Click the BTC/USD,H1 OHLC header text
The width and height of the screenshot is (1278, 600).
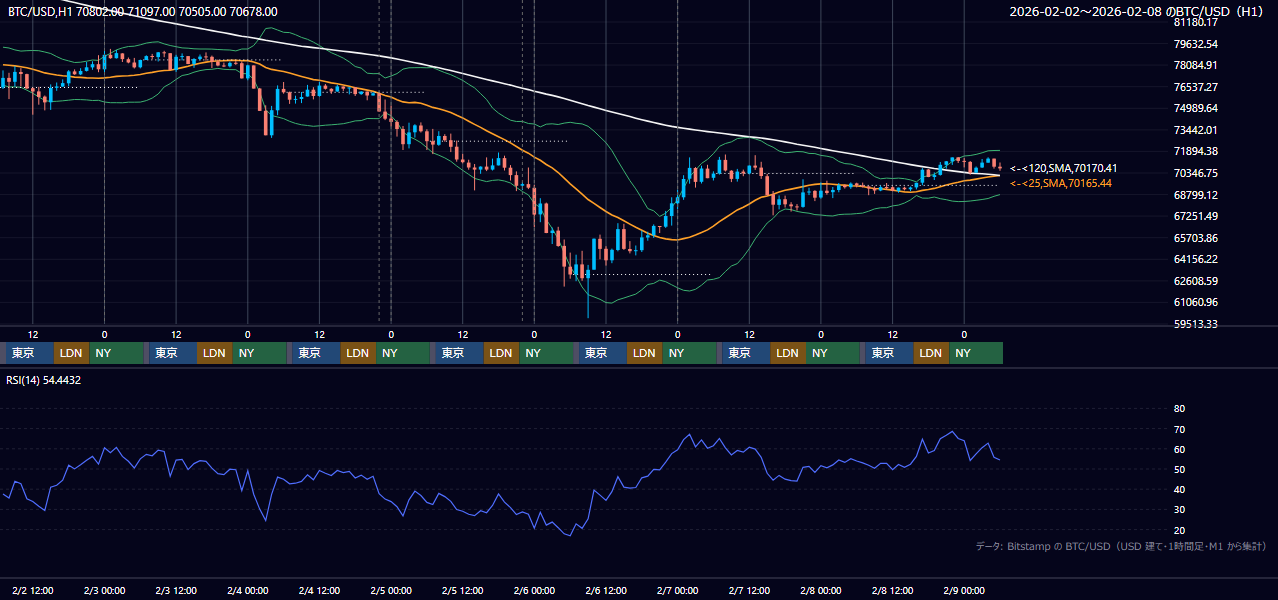click(x=143, y=12)
